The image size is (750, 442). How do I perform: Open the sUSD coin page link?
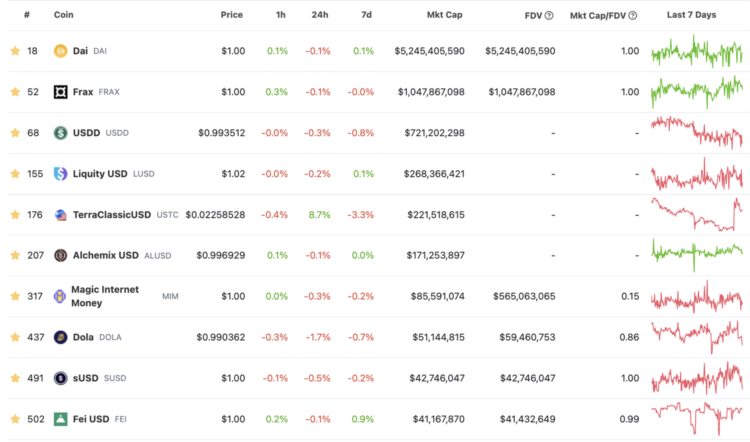[86, 378]
